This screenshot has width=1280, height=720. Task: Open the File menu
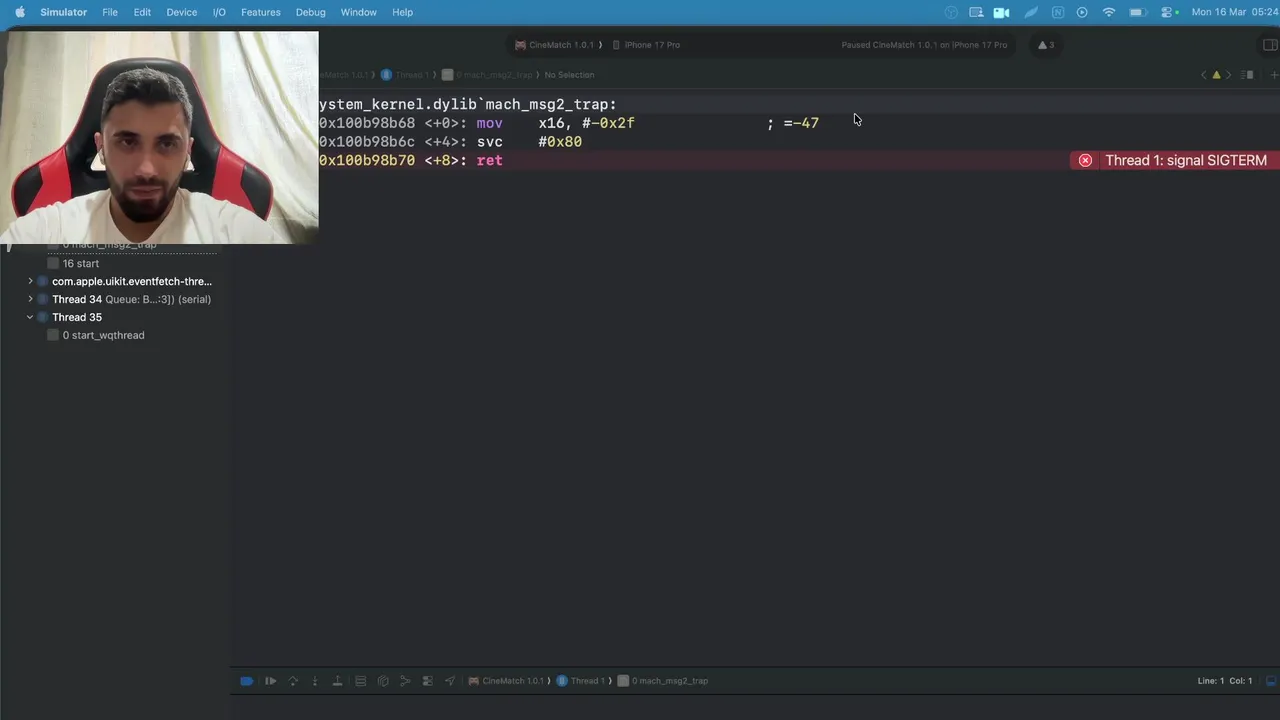(110, 12)
